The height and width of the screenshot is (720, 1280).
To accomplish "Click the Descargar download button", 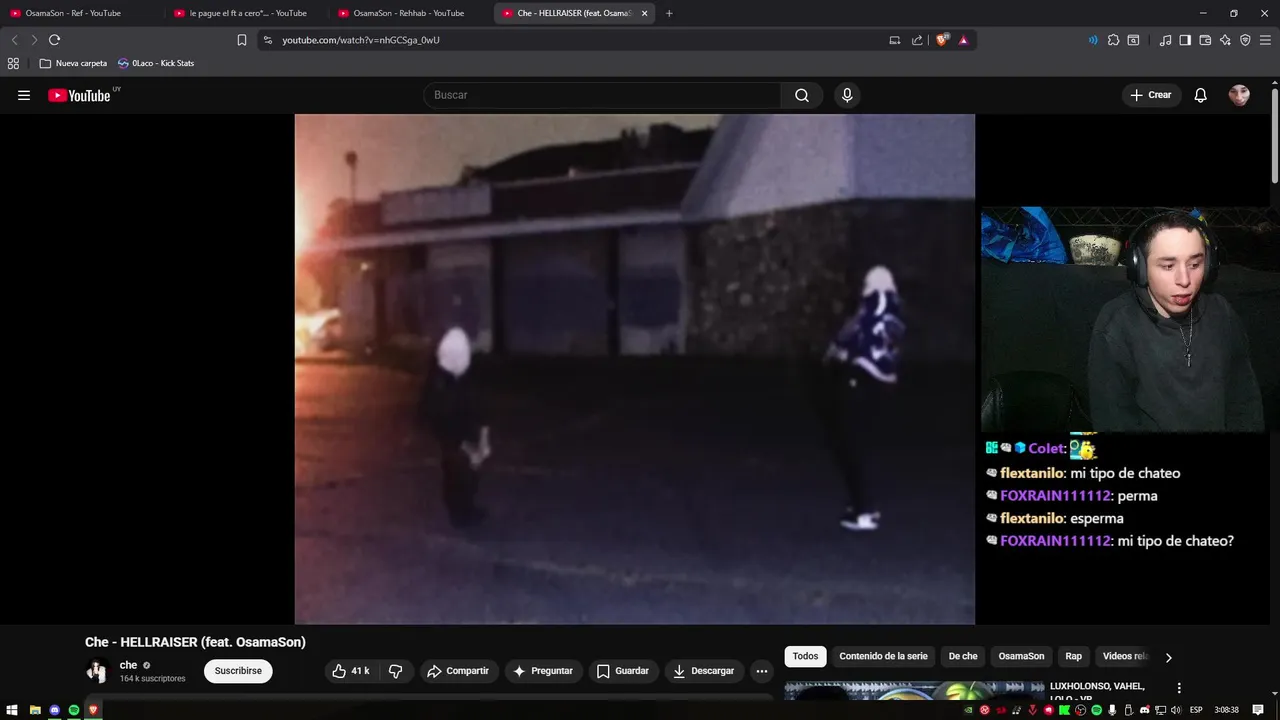I will click(x=704, y=671).
